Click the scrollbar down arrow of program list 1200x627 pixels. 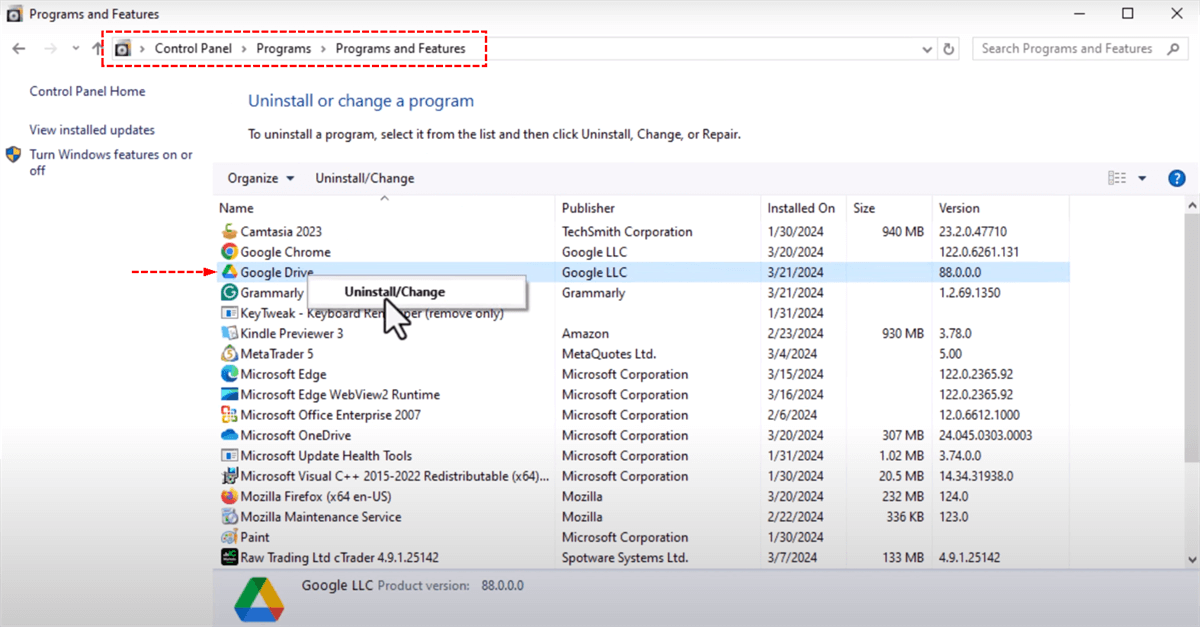tap(1191, 559)
